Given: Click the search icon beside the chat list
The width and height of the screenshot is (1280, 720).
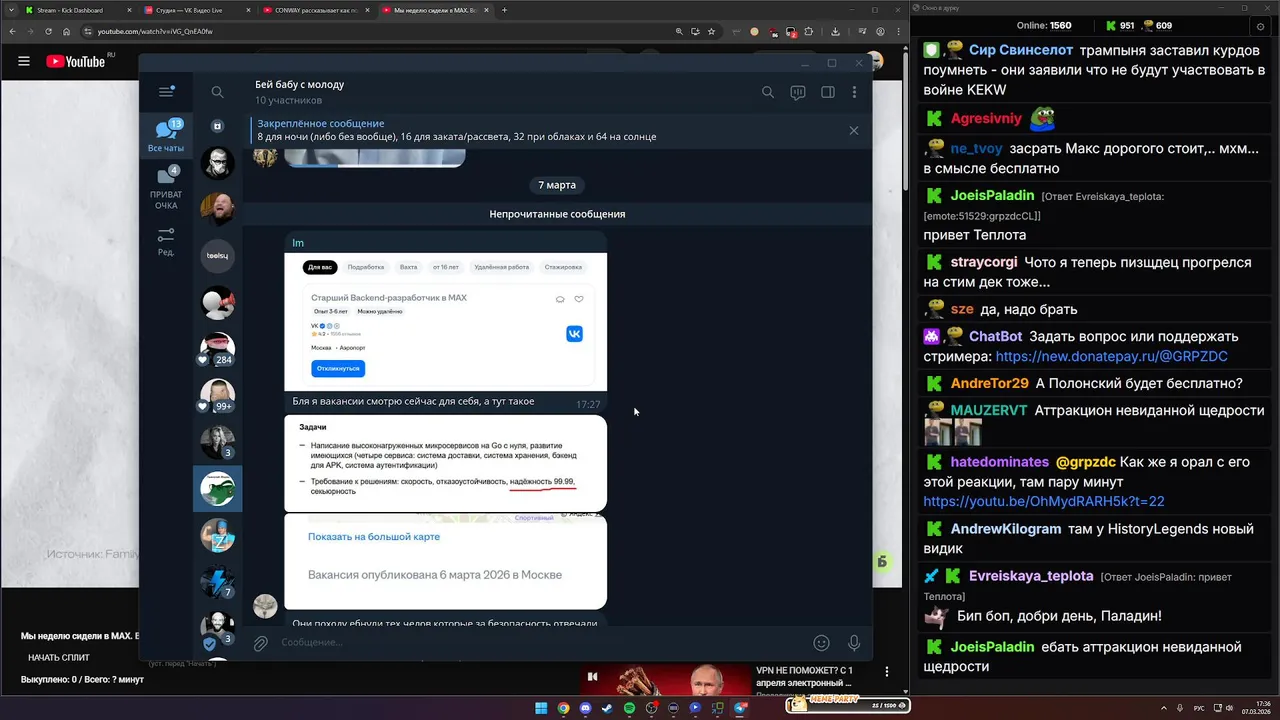Looking at the screenshot, I should click(x=217, y=92).
